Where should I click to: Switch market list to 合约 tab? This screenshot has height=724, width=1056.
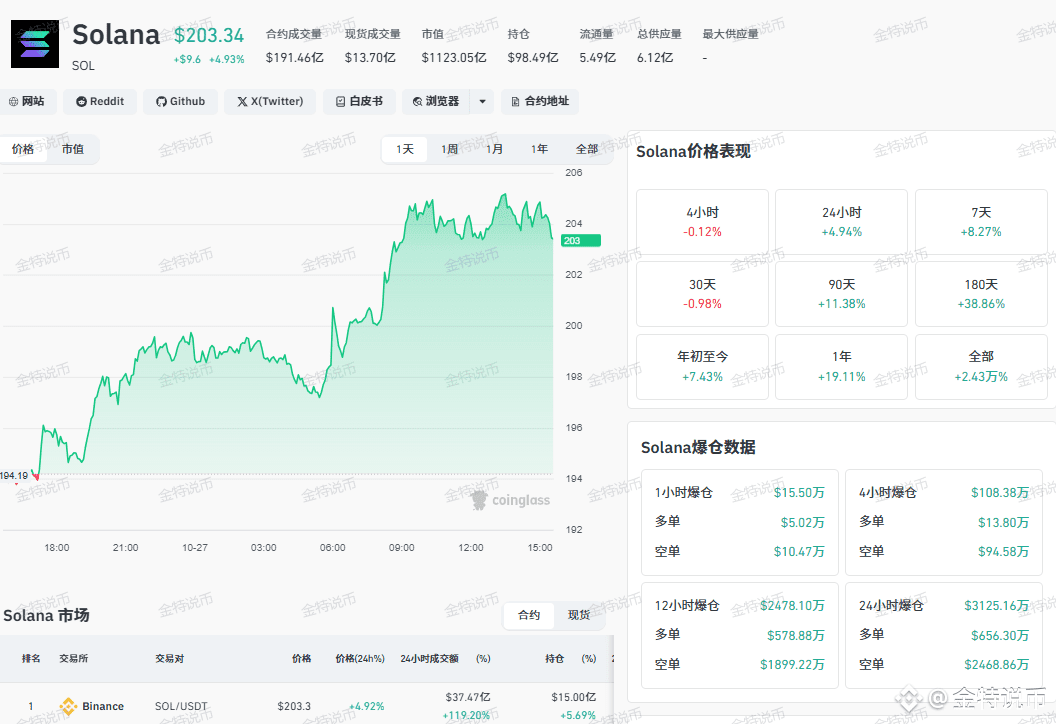[529, 615]
